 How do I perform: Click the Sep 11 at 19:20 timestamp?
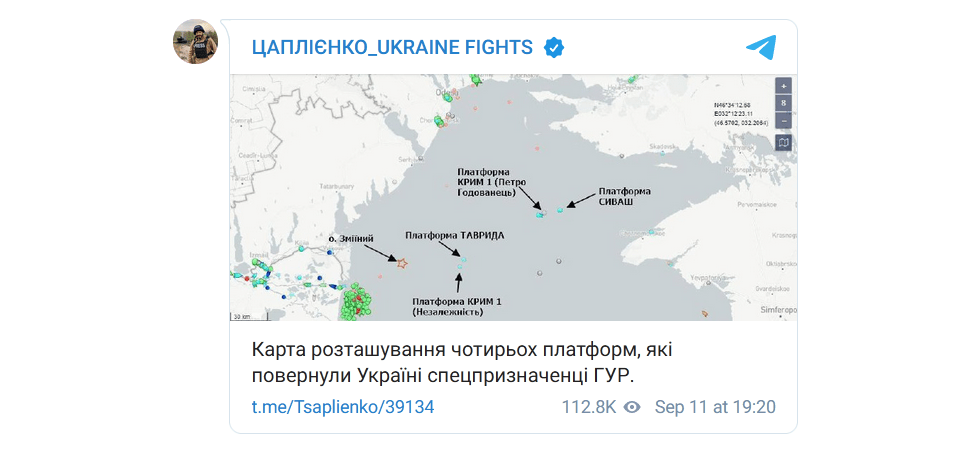click(715, 408)
